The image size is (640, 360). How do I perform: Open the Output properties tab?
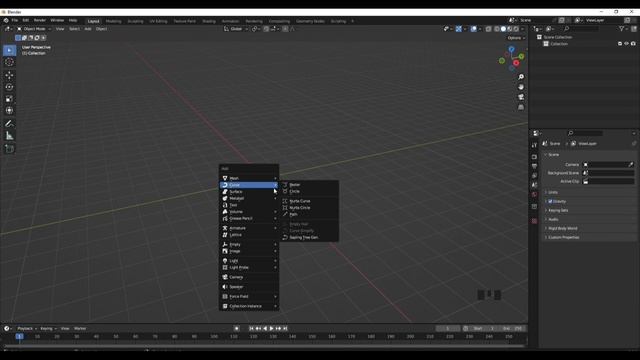pyautogui.click(x=534, y=166)
